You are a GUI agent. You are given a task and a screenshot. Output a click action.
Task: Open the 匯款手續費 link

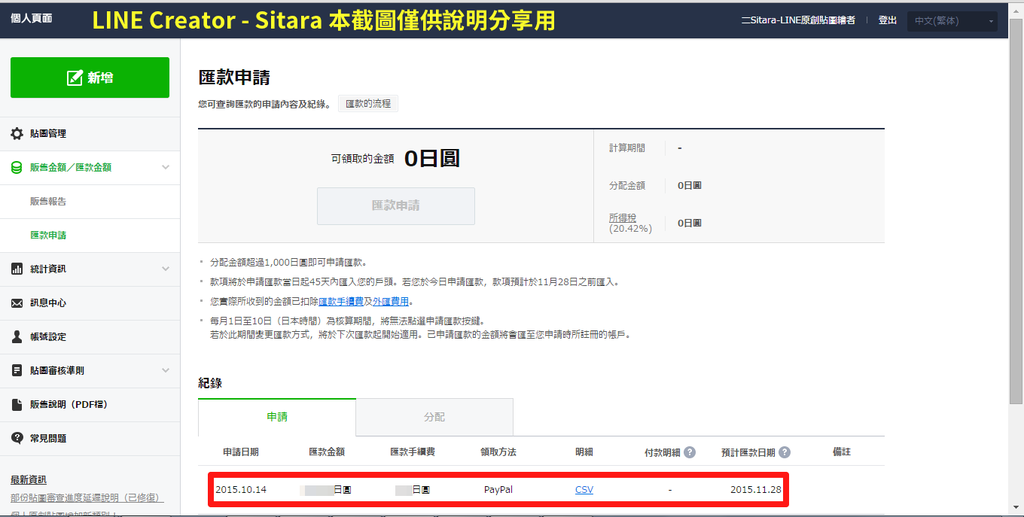[x=341, y=302]
